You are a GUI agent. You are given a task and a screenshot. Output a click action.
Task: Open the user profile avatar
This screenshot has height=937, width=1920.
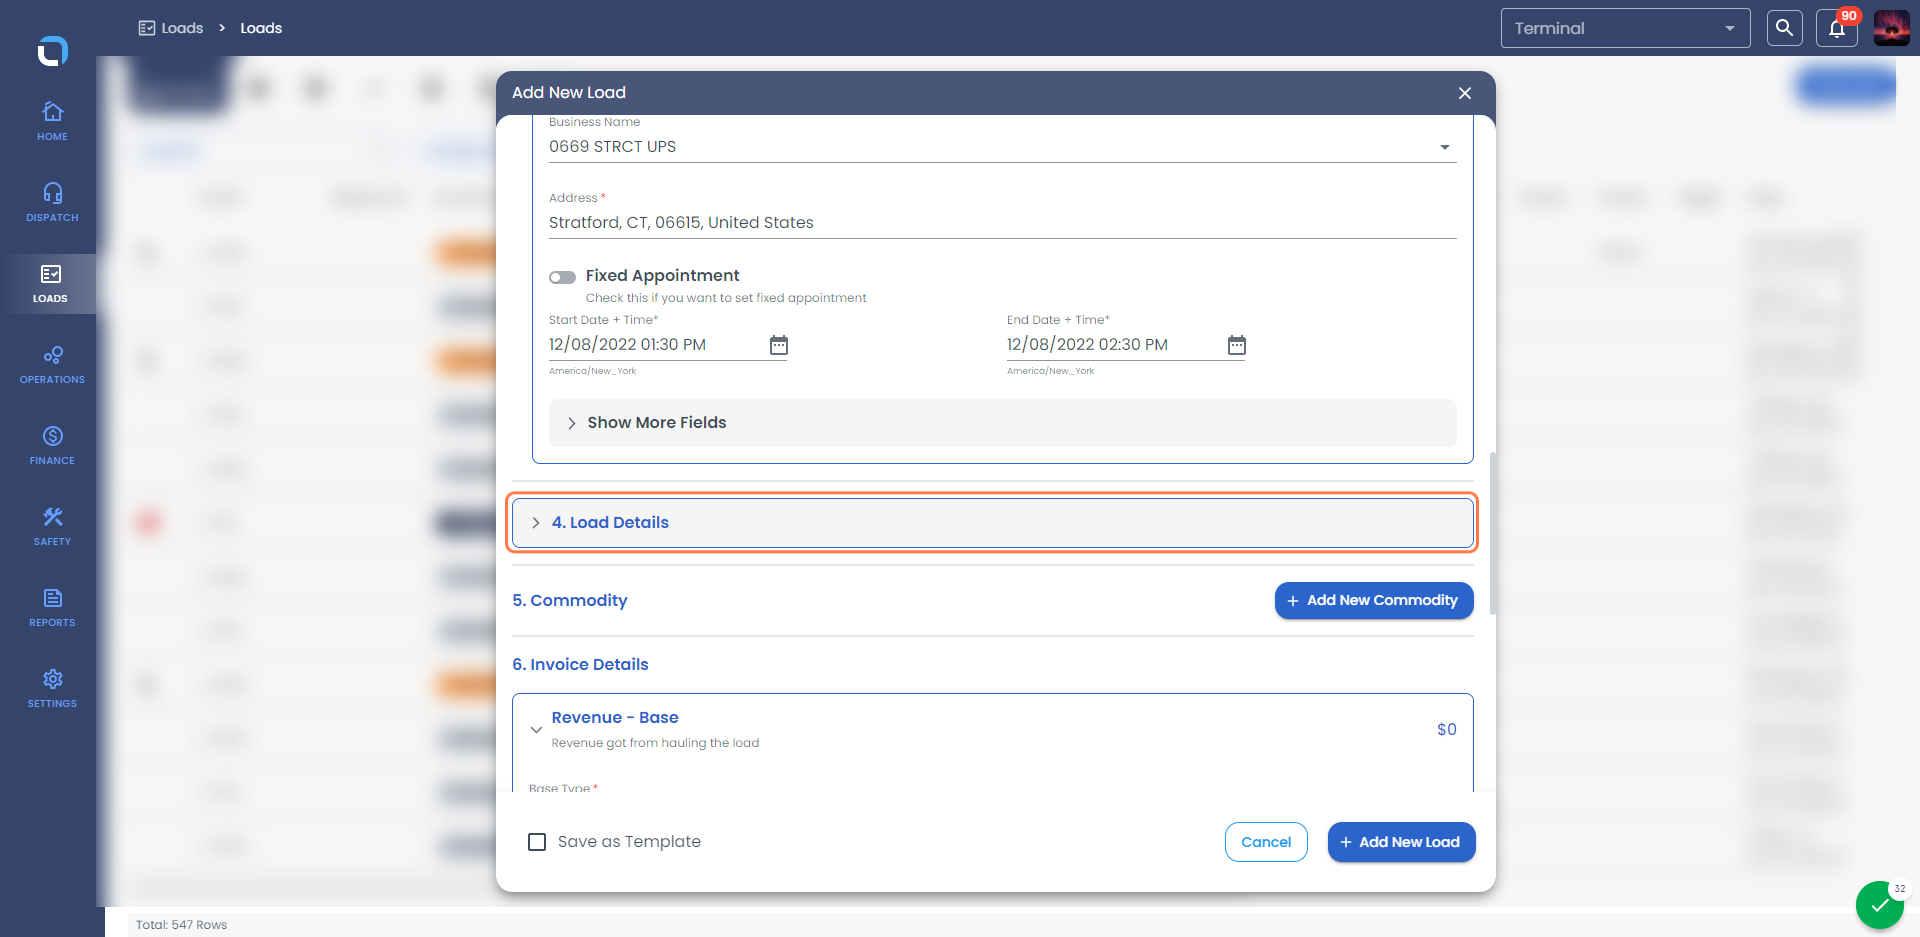tap(1892, 28)
